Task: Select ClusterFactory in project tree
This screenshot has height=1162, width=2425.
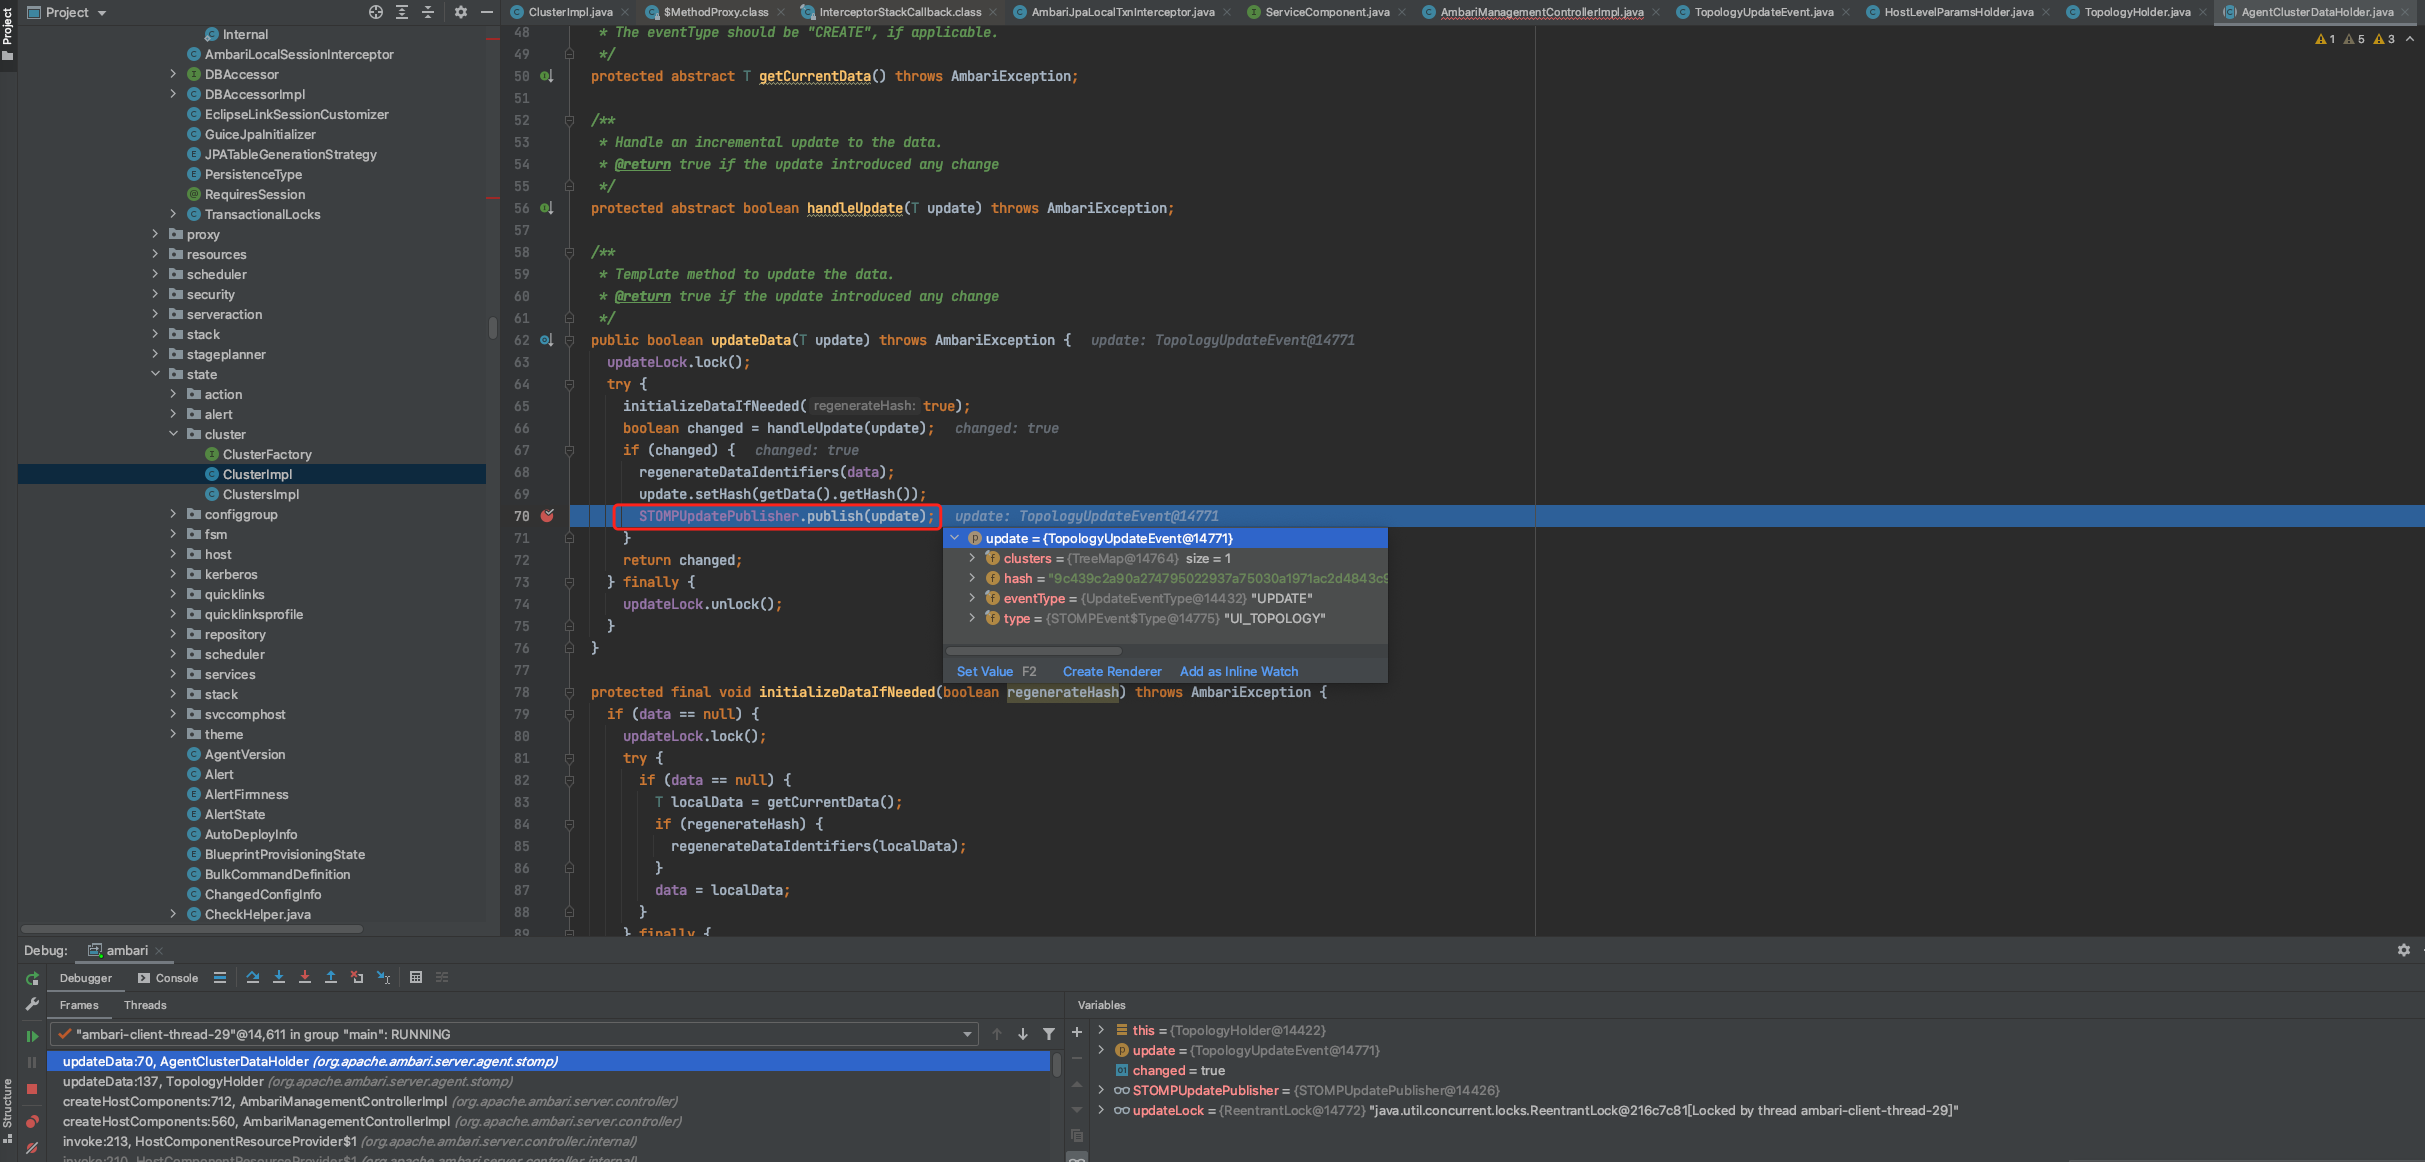Action: click(267, 454)
